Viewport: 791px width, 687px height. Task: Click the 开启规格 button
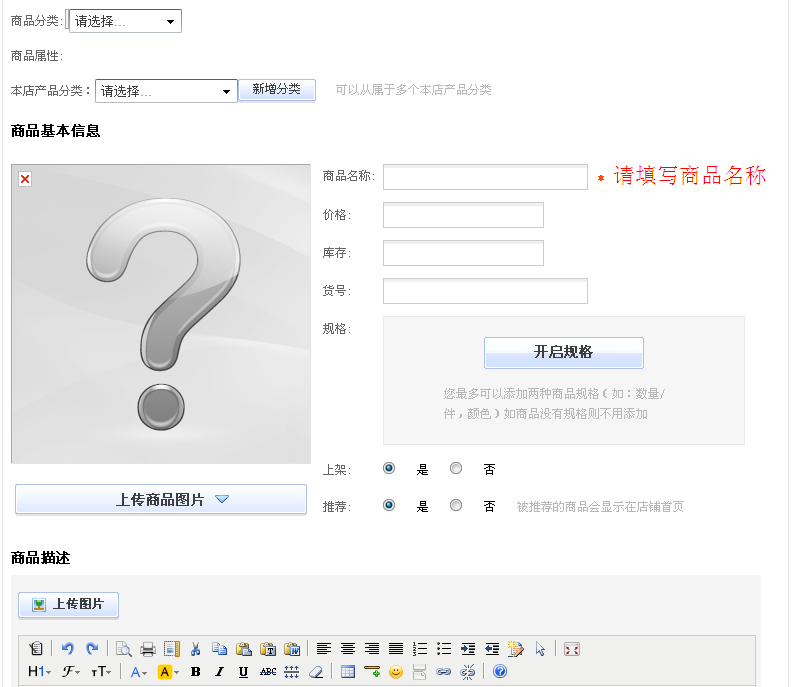point(563,352)
